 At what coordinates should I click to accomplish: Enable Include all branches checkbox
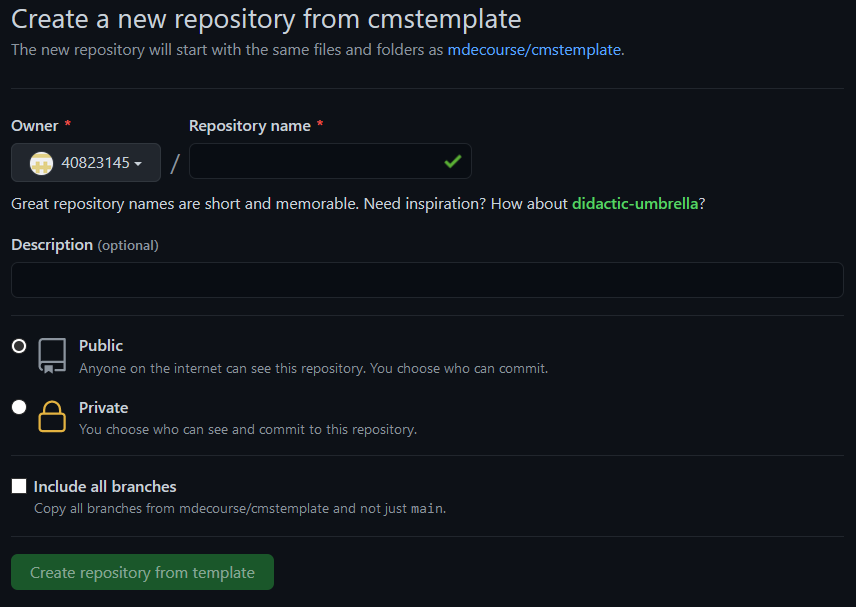19,486
